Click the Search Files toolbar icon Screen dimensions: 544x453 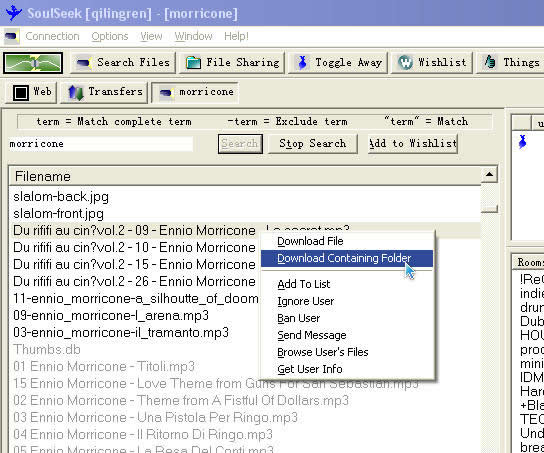(84, 63)
